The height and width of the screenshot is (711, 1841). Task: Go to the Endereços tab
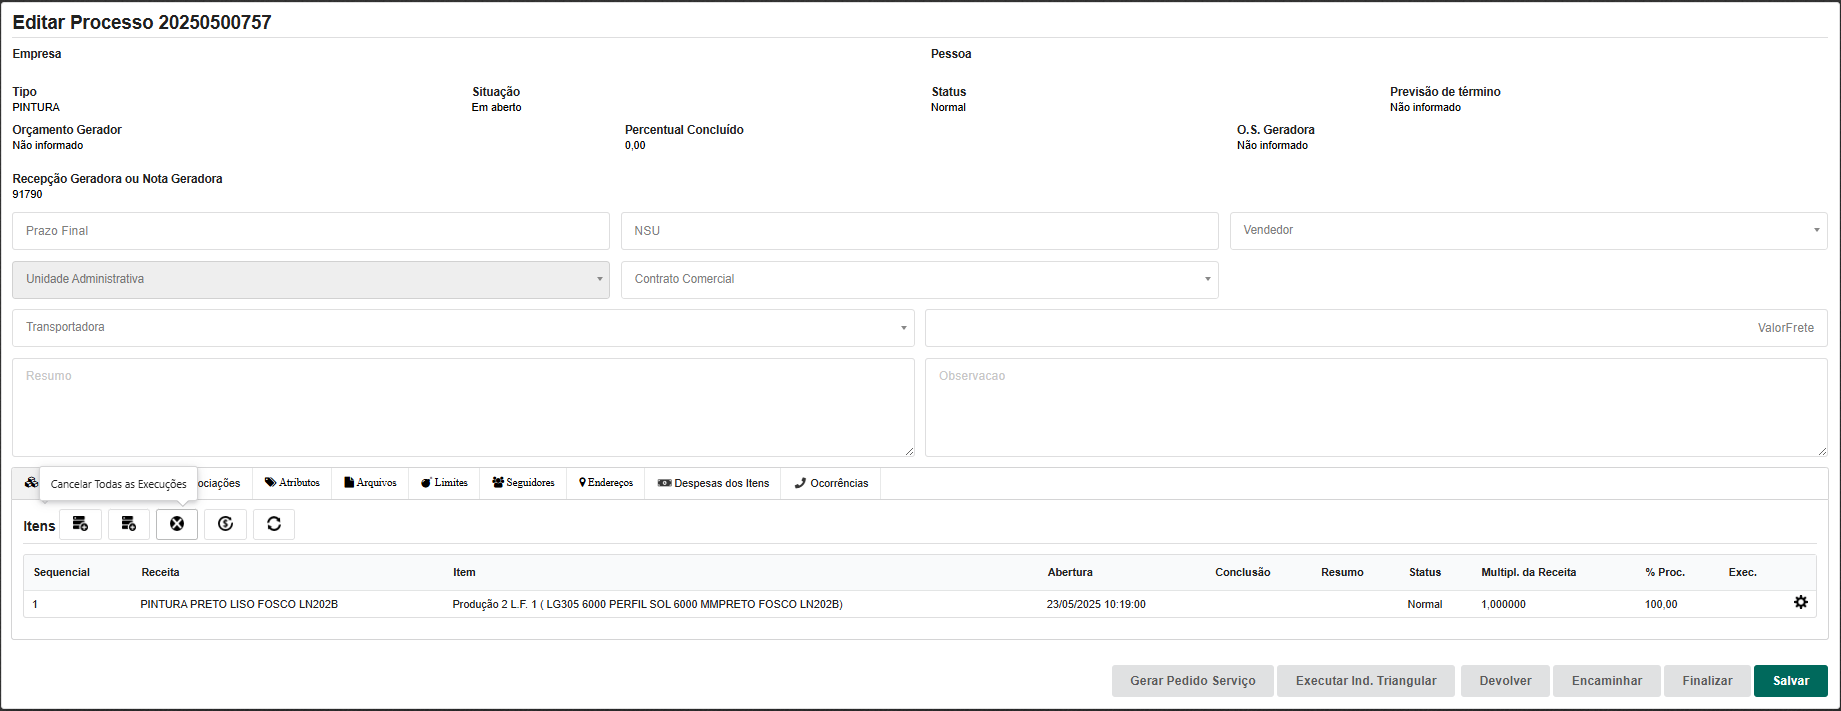coord(606,483)
